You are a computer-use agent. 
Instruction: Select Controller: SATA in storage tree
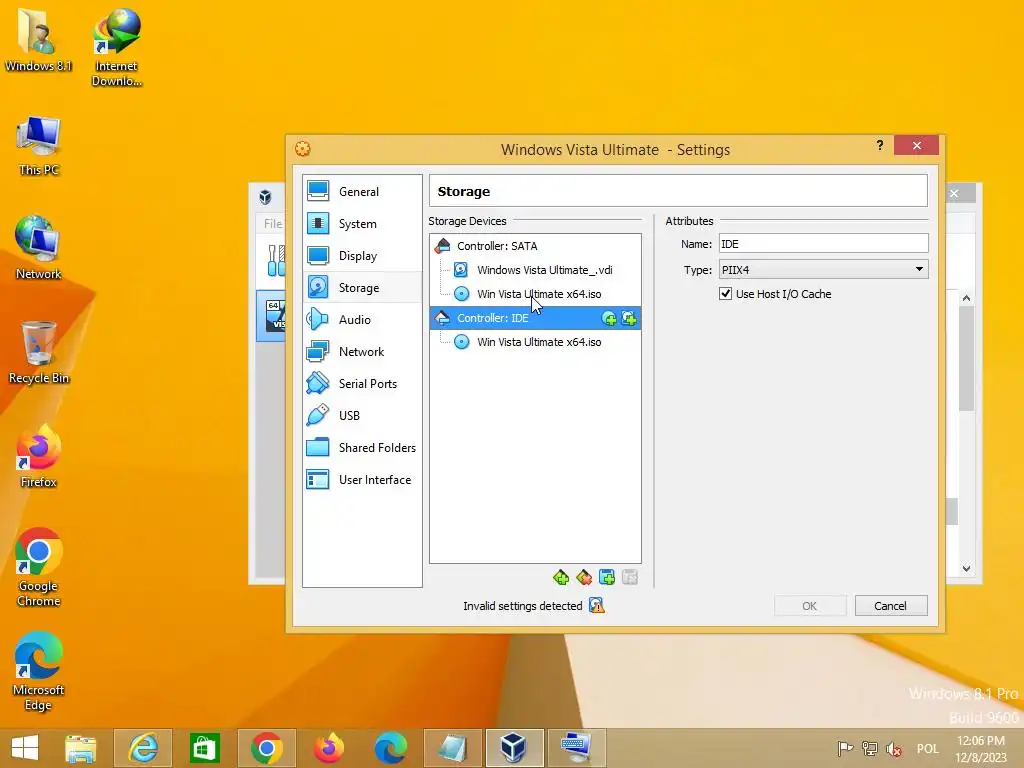coord(535,246)
